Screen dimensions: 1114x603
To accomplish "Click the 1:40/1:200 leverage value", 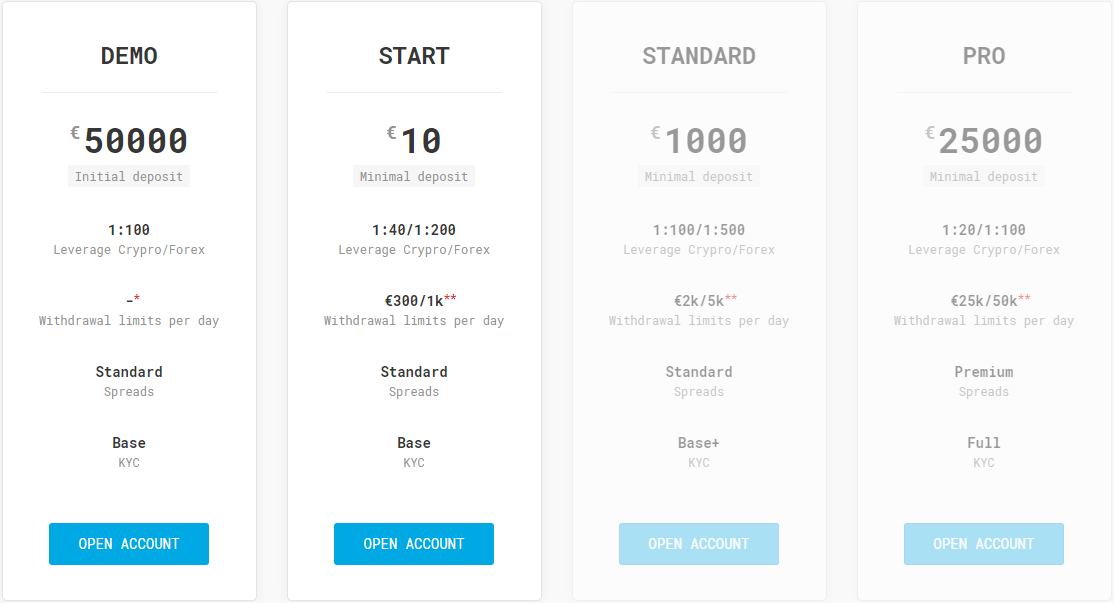I will (414, 230).
